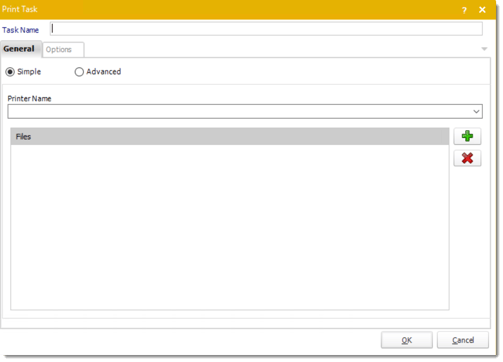Image resolution: width=503 pixels, height=362 pixels.
Task: Select the Simple radio button
Action: pyautogui.click(x=10, y=72)
